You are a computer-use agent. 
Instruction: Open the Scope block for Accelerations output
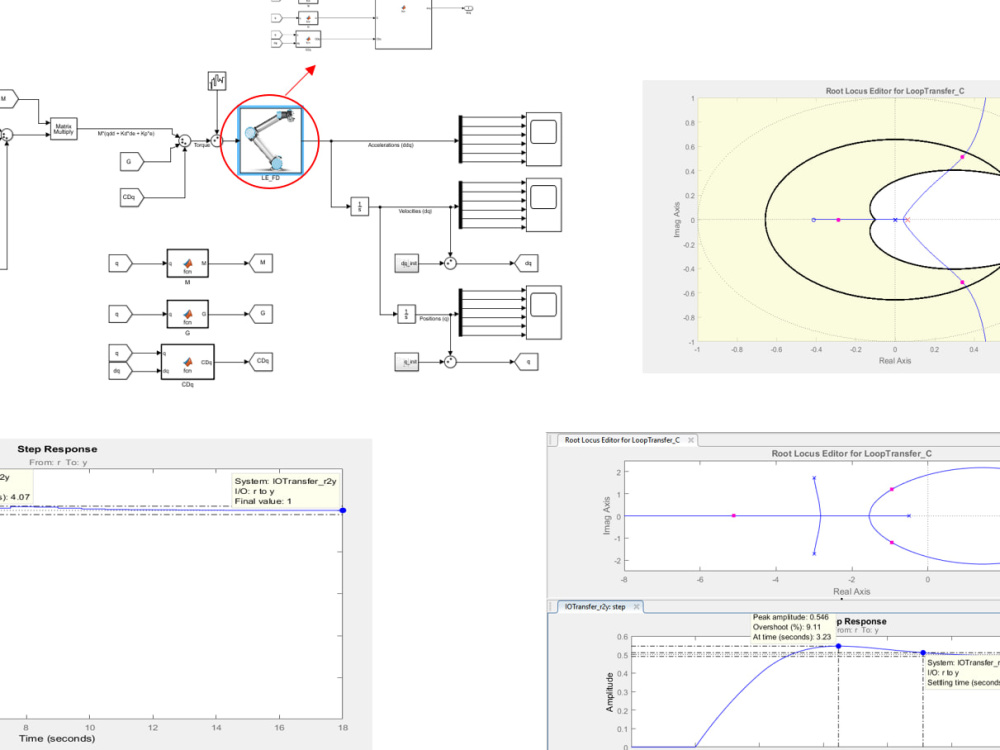[543, 137]
